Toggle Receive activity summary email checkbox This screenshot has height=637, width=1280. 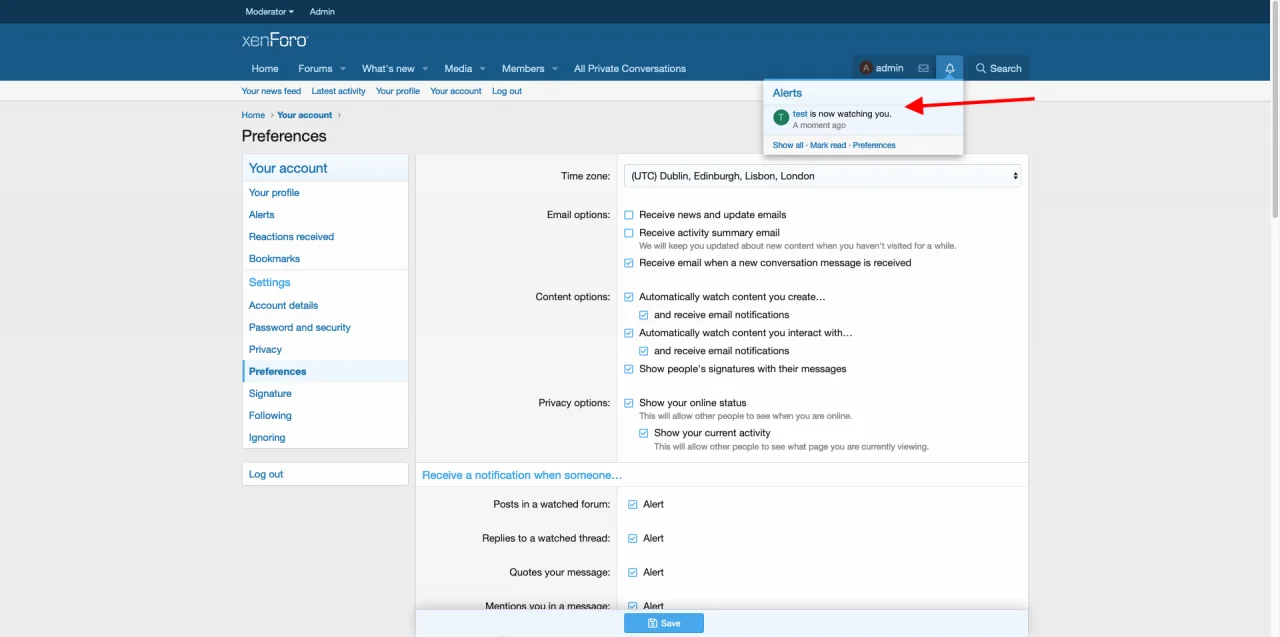[x=629, y=233]
